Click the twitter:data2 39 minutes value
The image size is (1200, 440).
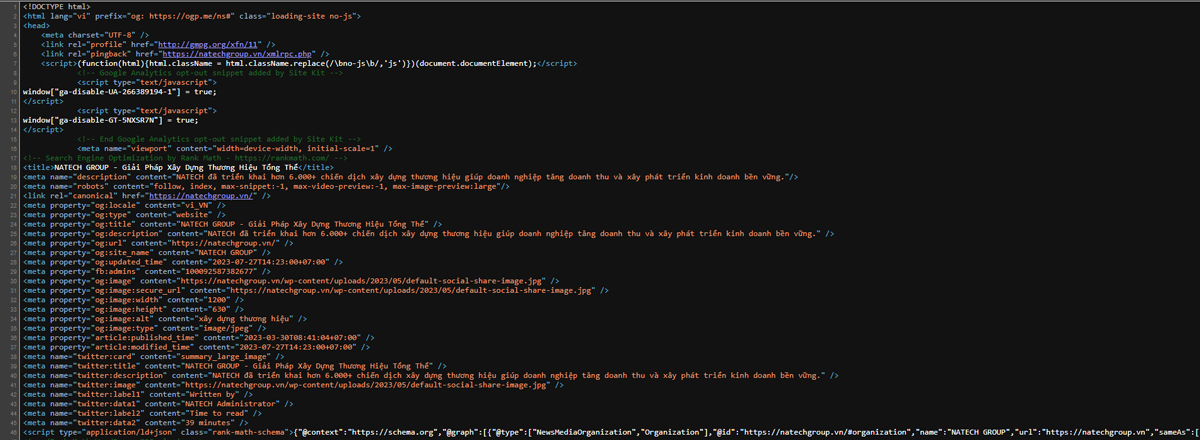212,422
